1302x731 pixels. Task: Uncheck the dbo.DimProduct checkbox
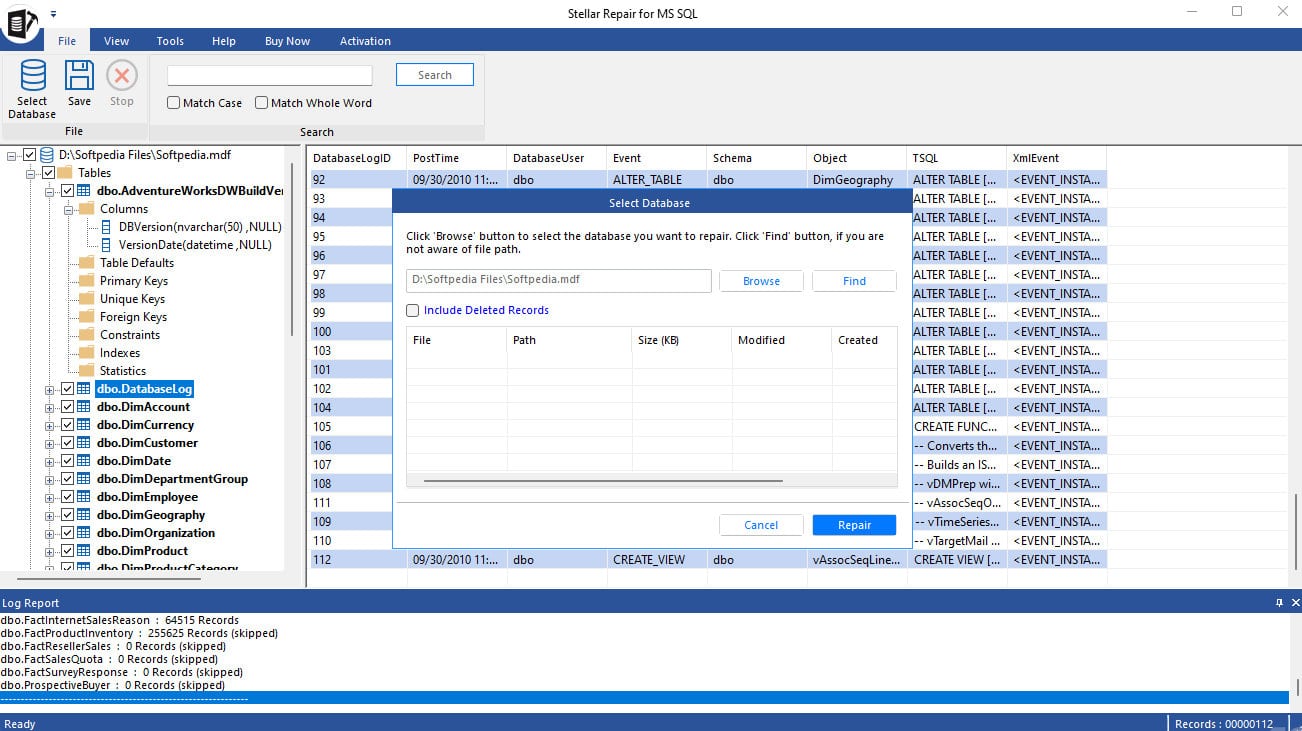68,551
